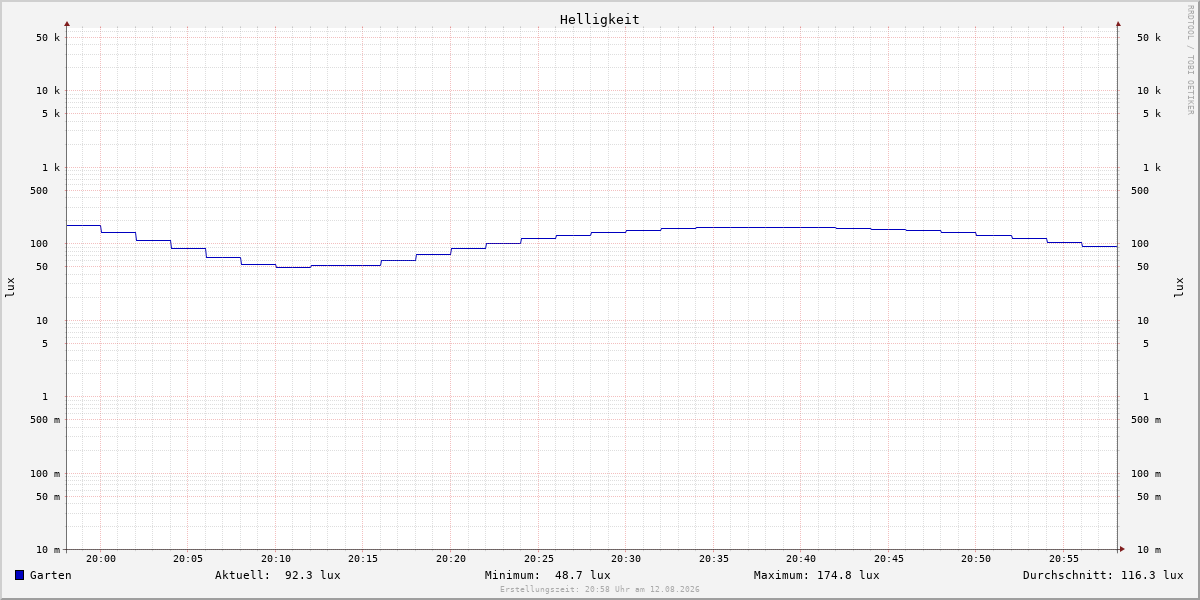
Task: Click the 20:15 time axis label
Action: (x=363, y=559)
